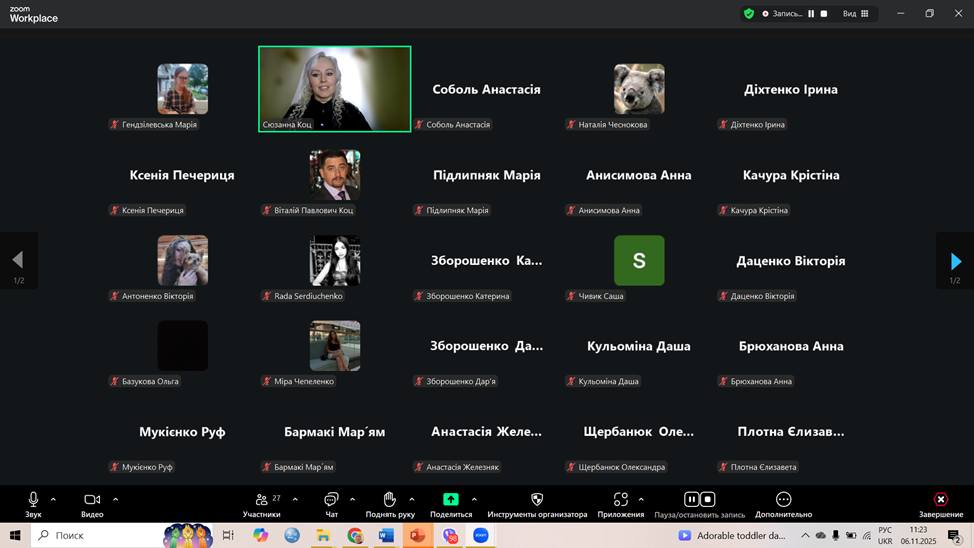The height and width of the screenshot is (548, 974).
Task: Toggle the camera (Видео) on or off
Action: pyautogui.click(x=92, y=500)
